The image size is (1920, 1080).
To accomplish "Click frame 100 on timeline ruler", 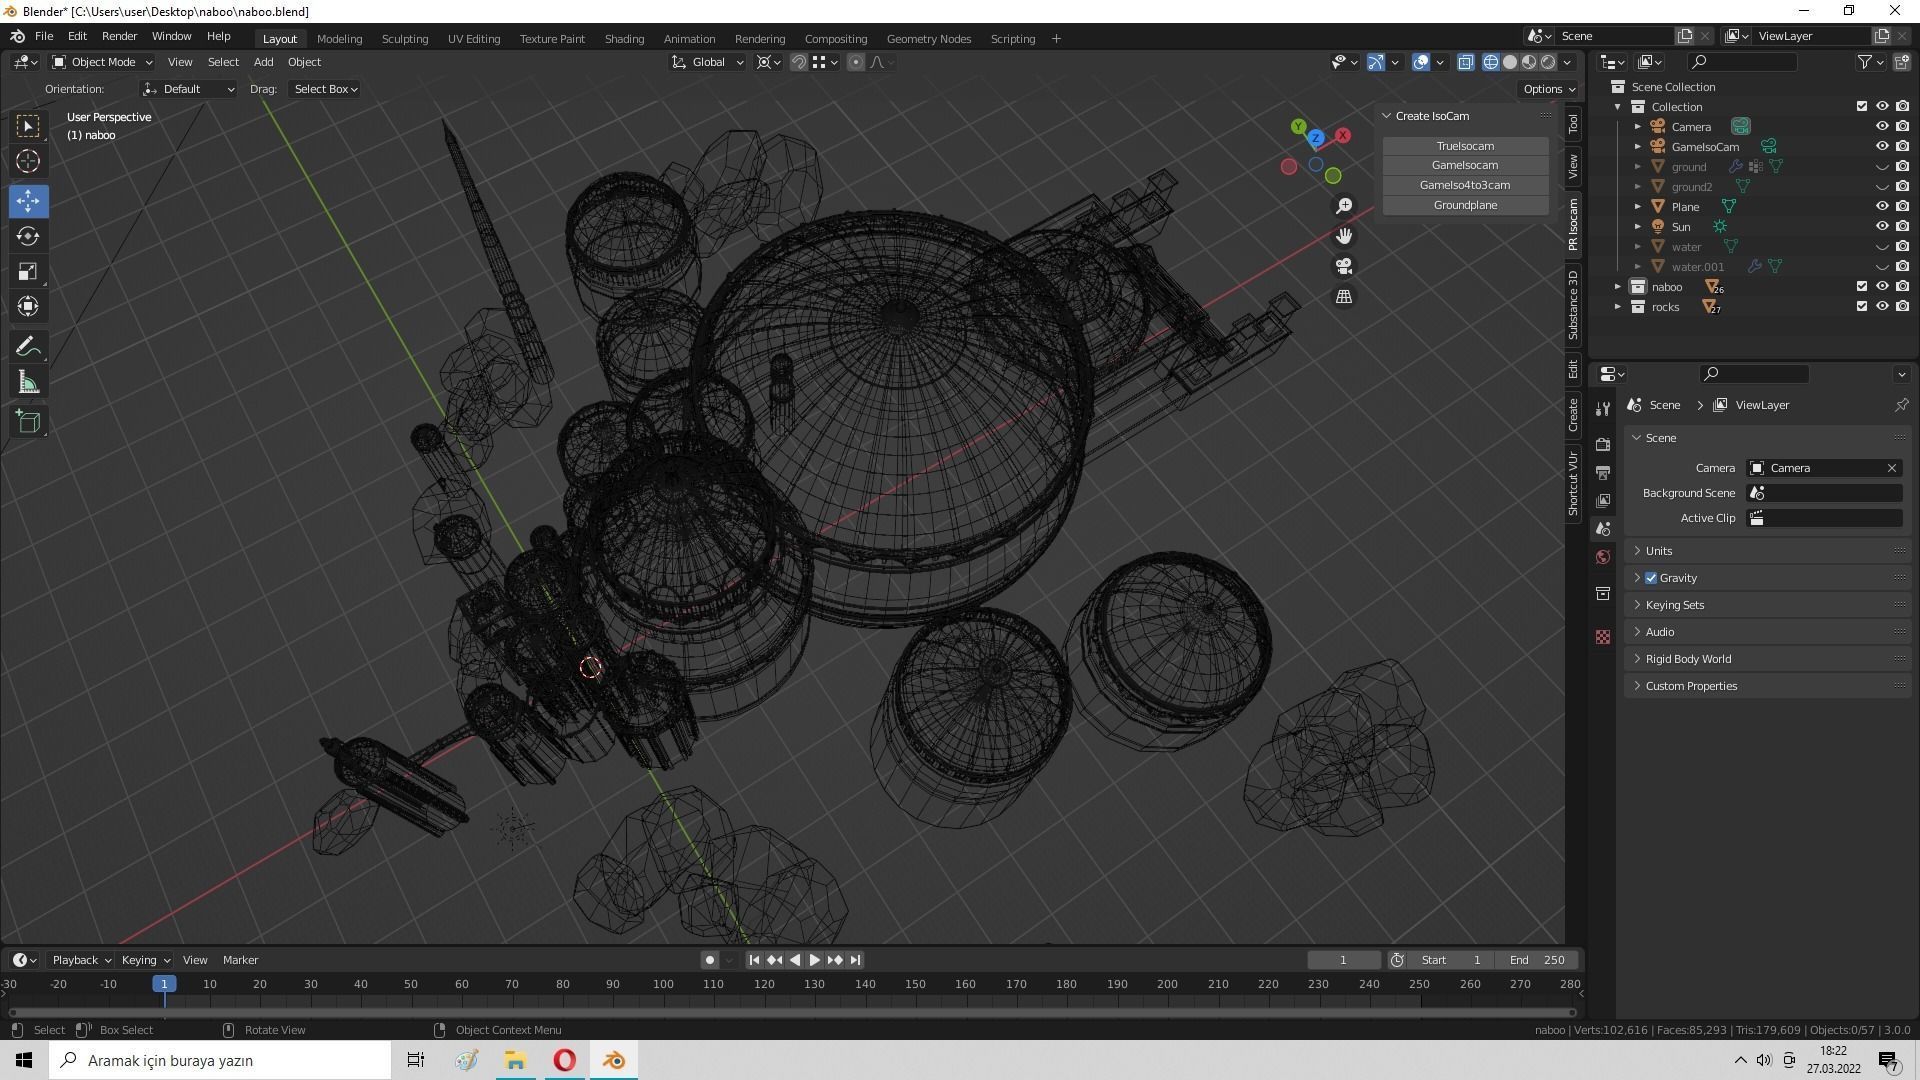I will click(x=663, y=984).
